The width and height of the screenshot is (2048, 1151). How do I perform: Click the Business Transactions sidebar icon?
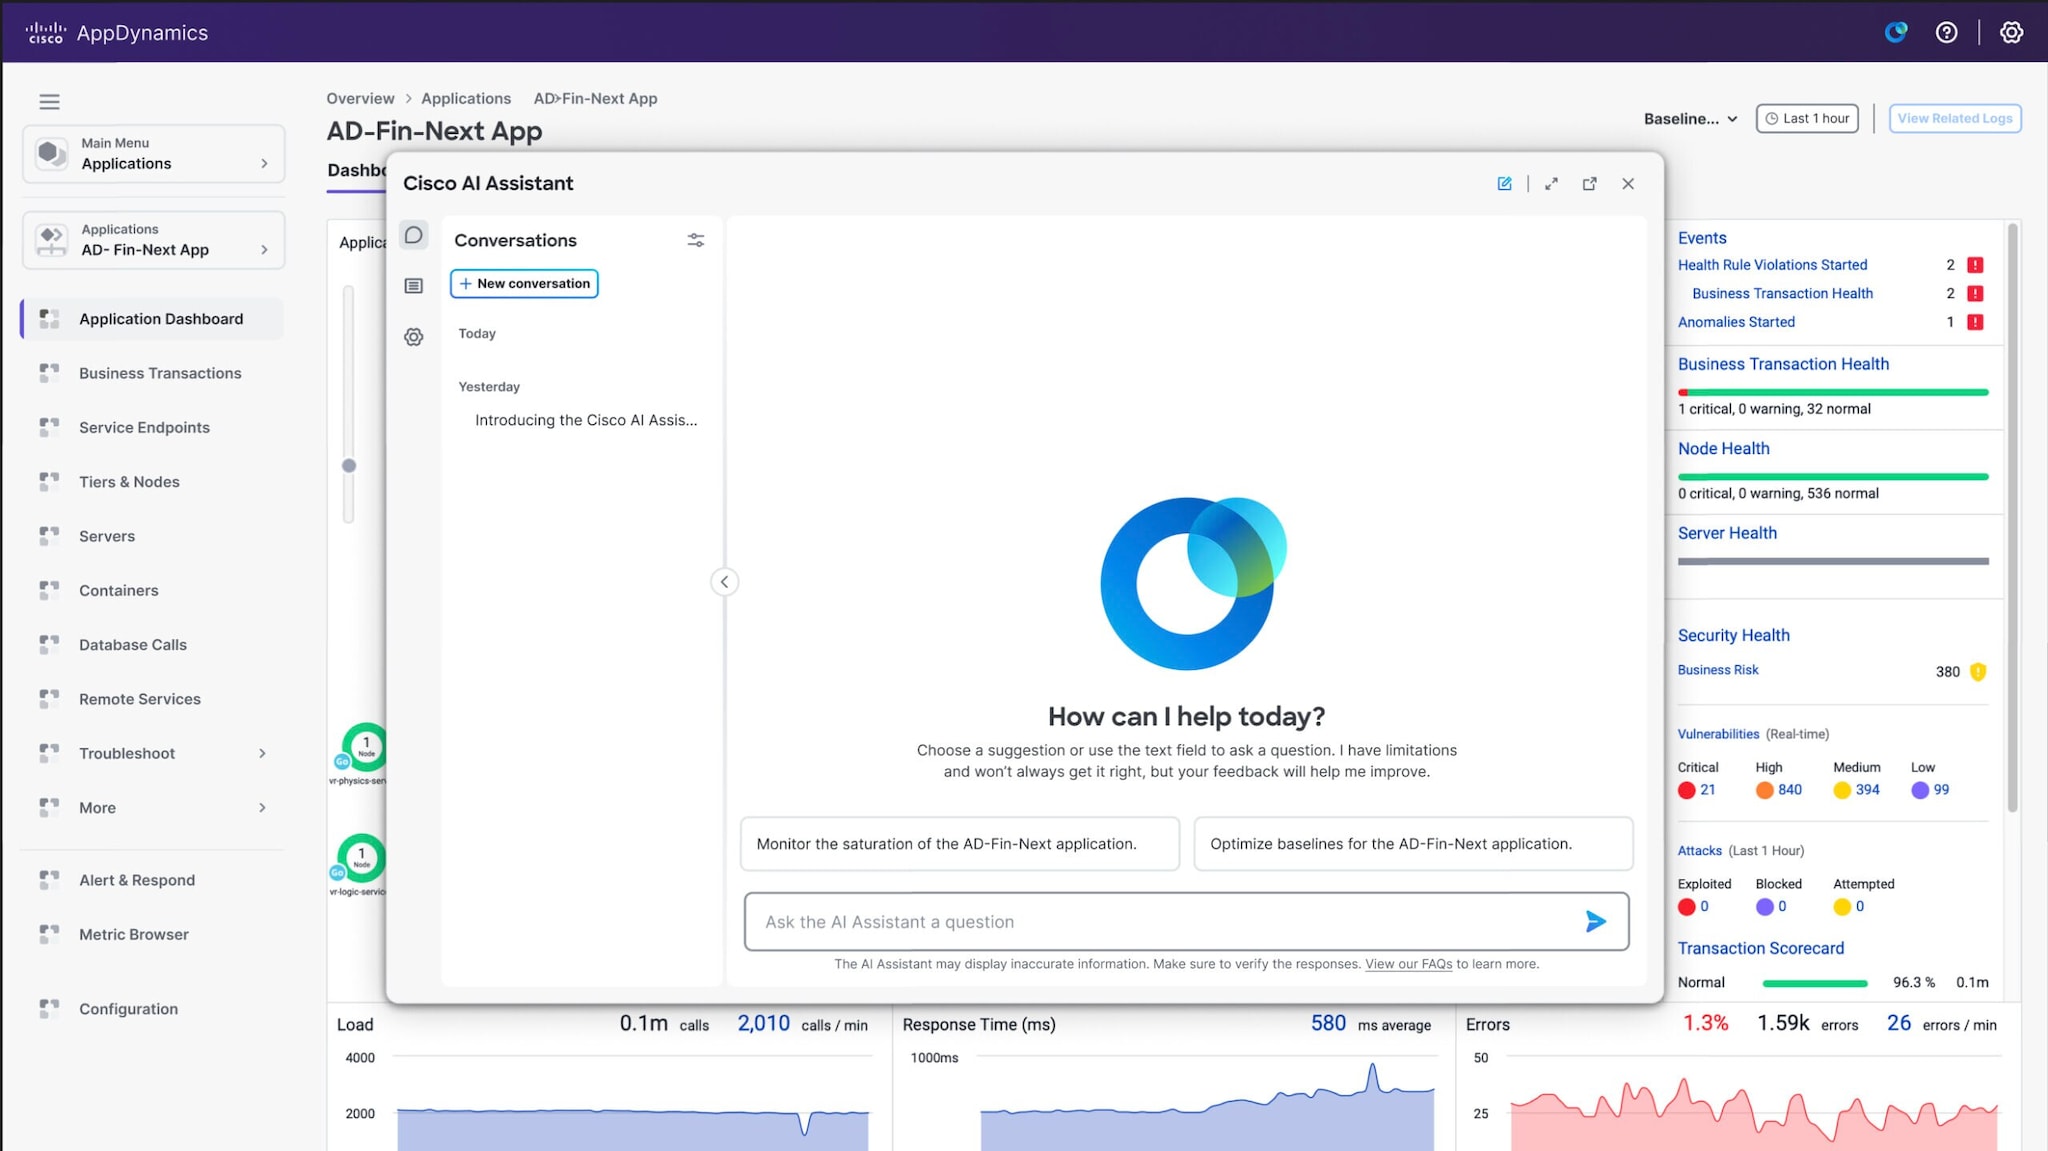coord(49,373)
